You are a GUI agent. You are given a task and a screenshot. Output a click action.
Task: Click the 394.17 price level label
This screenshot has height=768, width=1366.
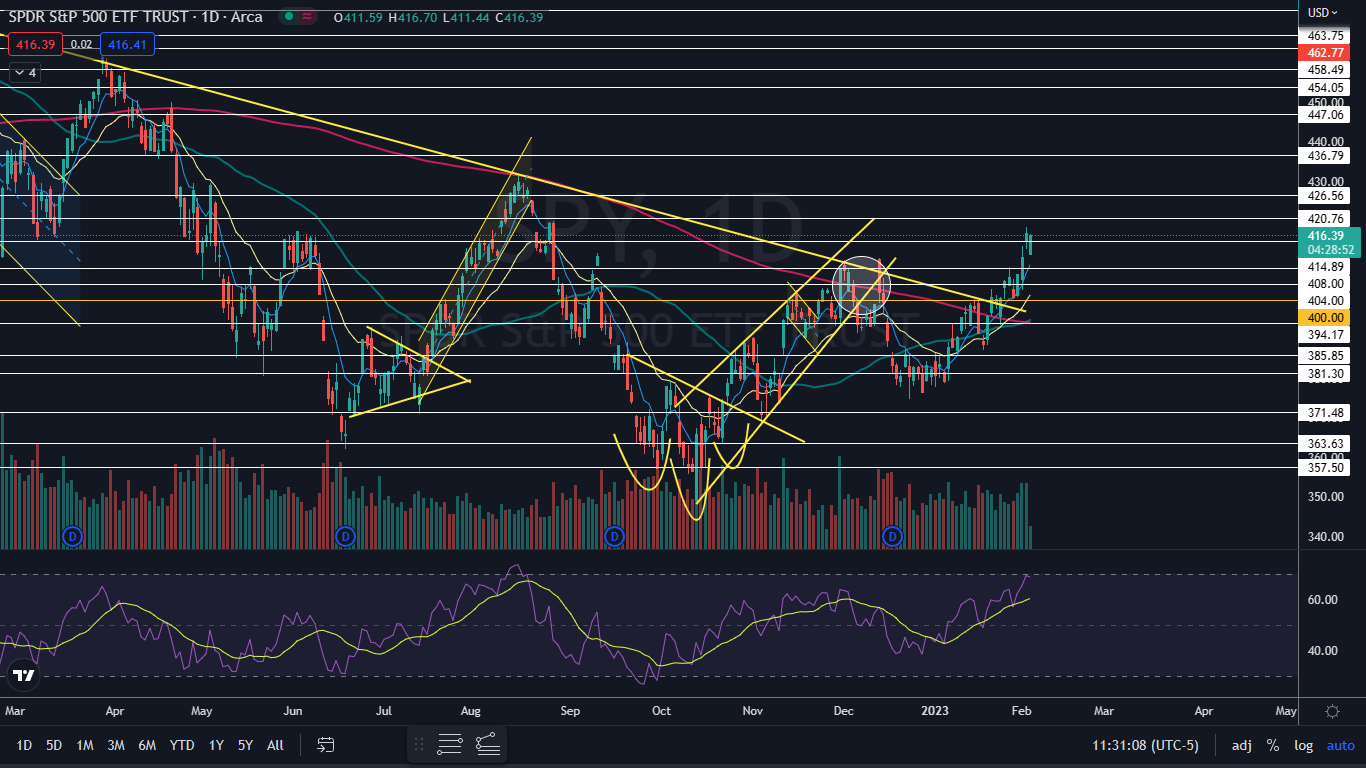[1322, 334]
